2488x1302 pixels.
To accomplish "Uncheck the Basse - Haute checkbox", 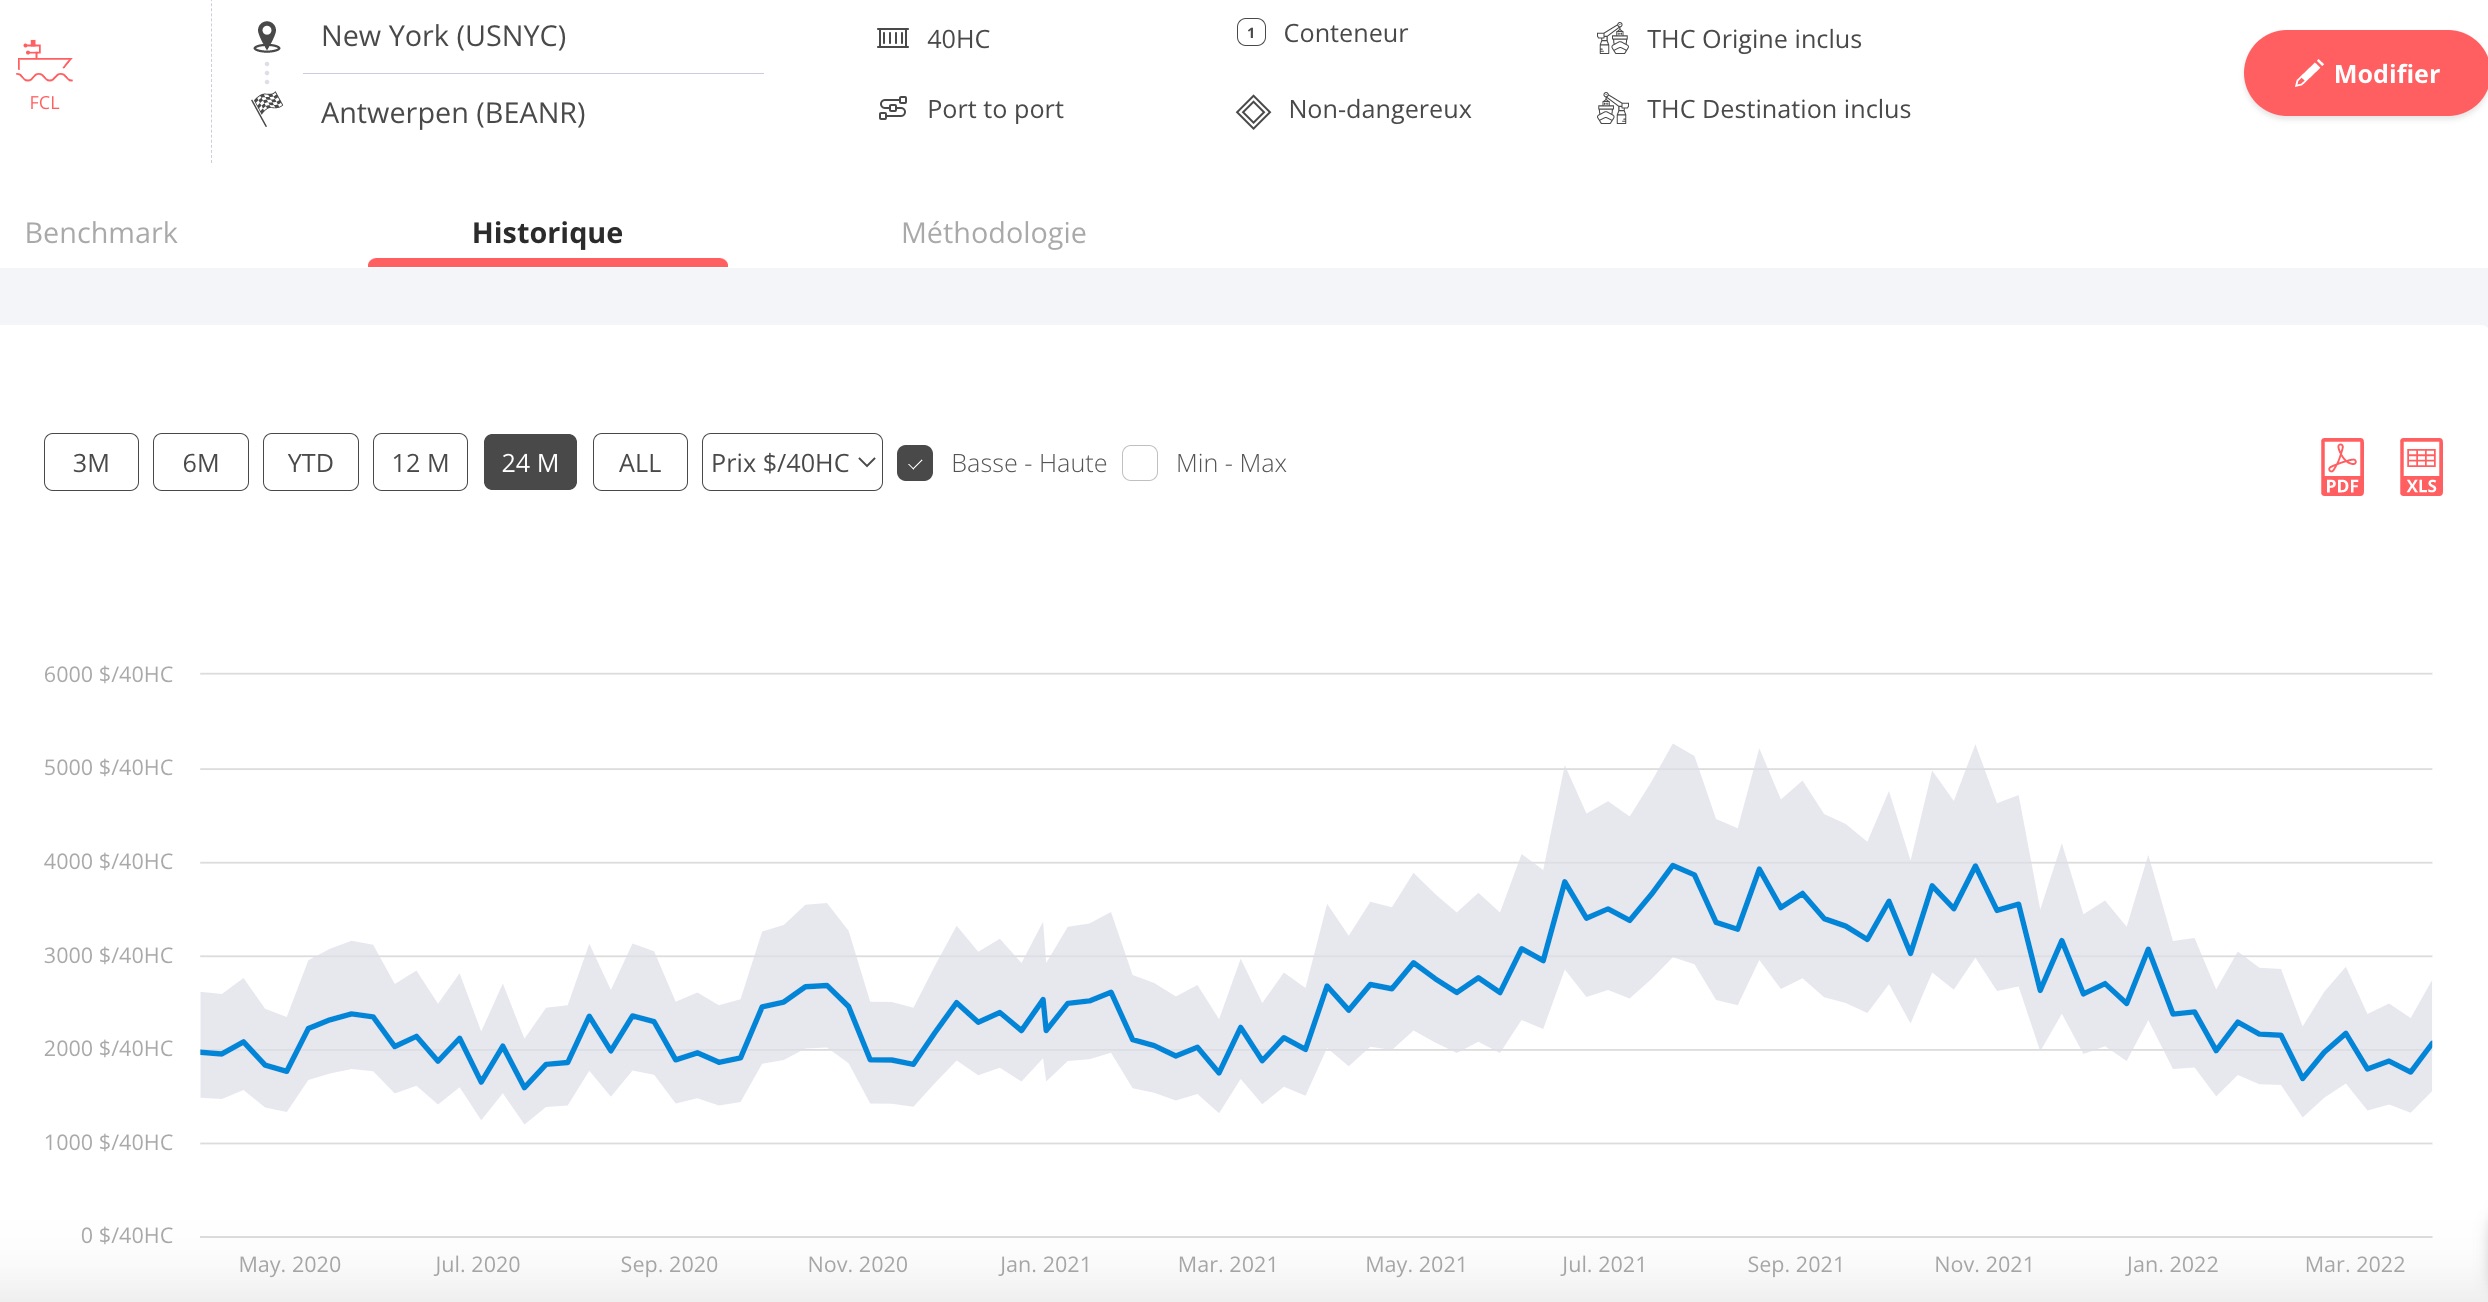I will 915,463.
